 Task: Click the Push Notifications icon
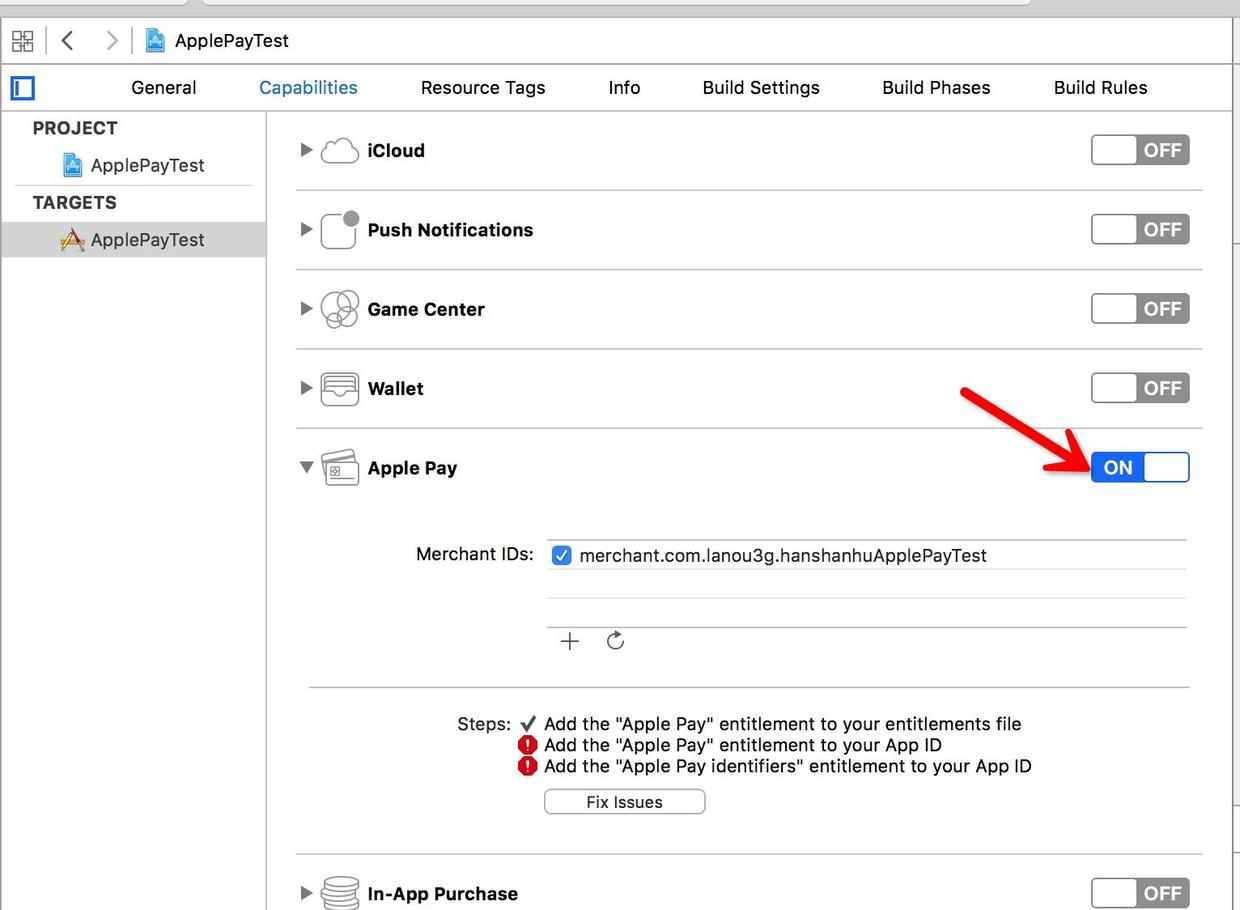[340, 230]
